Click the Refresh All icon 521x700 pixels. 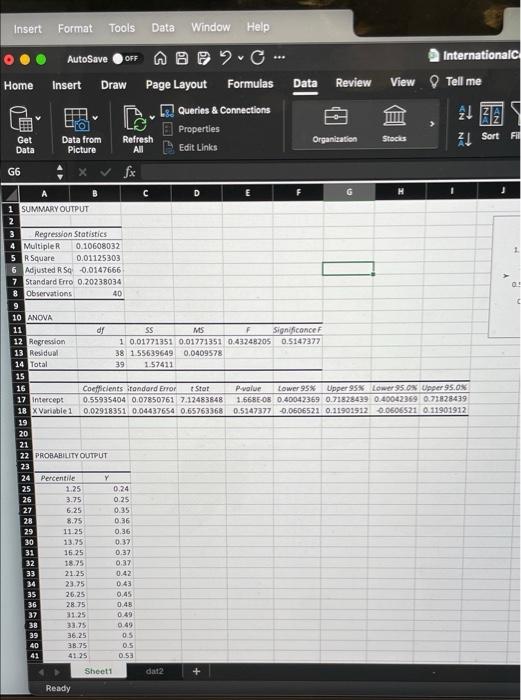pos(135,118)
